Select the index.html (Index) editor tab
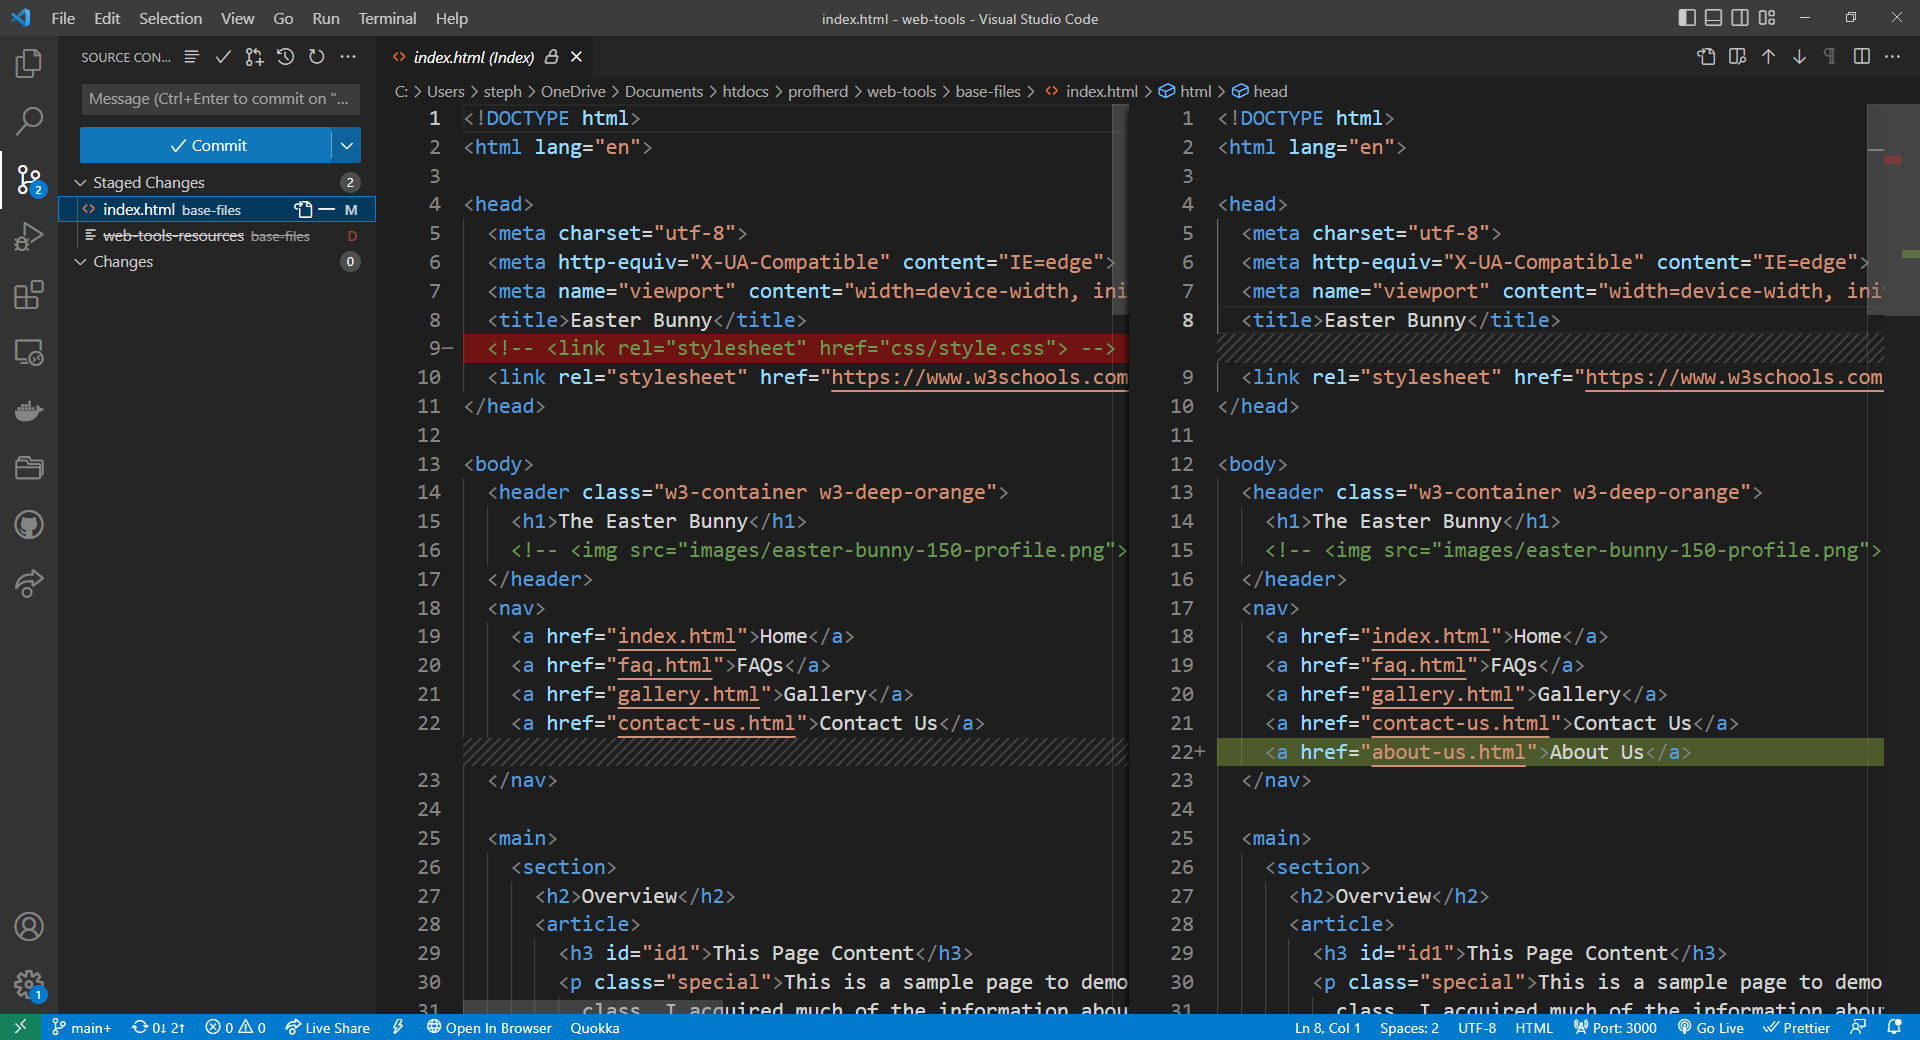1920x1040 pixels. click(x=474, y=57)
